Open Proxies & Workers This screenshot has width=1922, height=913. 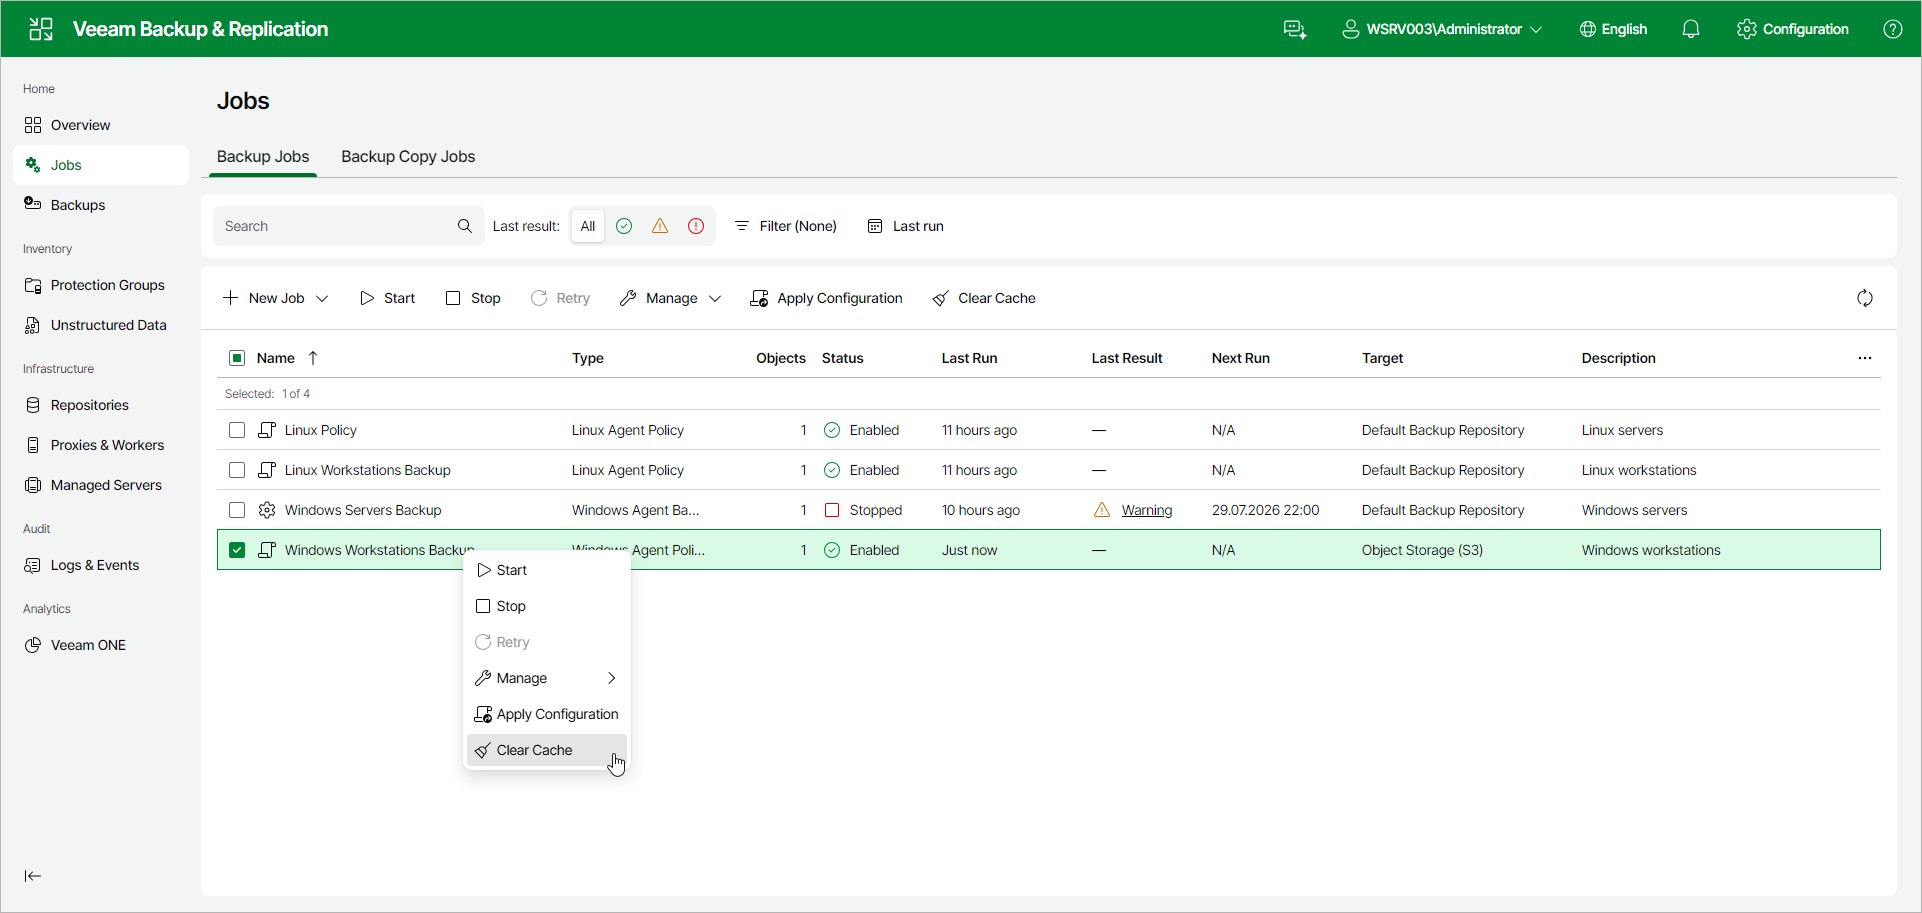(100, 445)
